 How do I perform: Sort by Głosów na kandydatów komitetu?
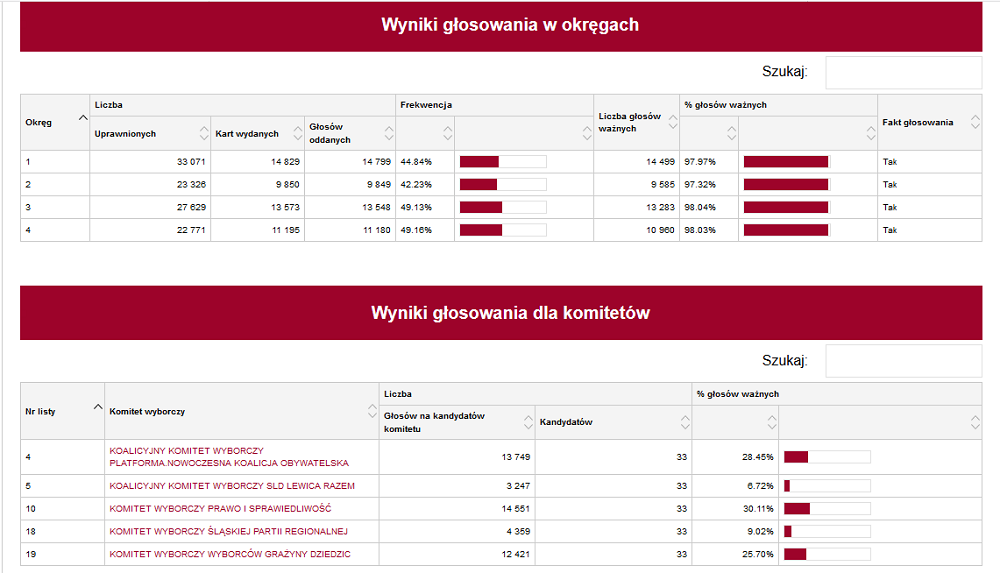456,422
